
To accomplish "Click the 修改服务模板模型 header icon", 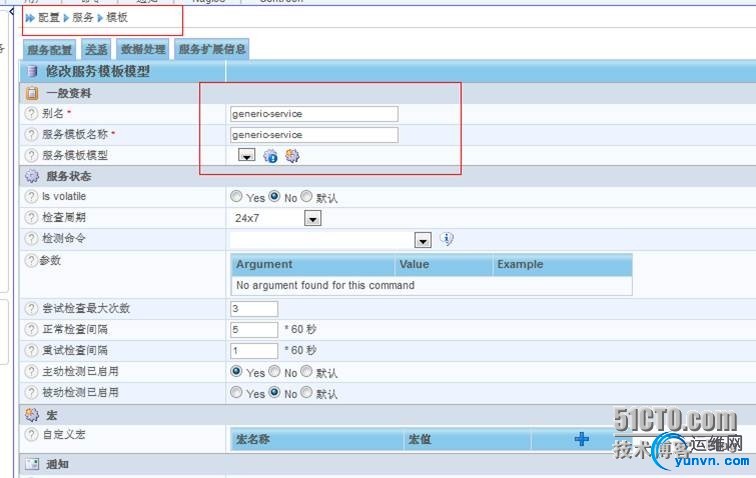I will point(32,71).
